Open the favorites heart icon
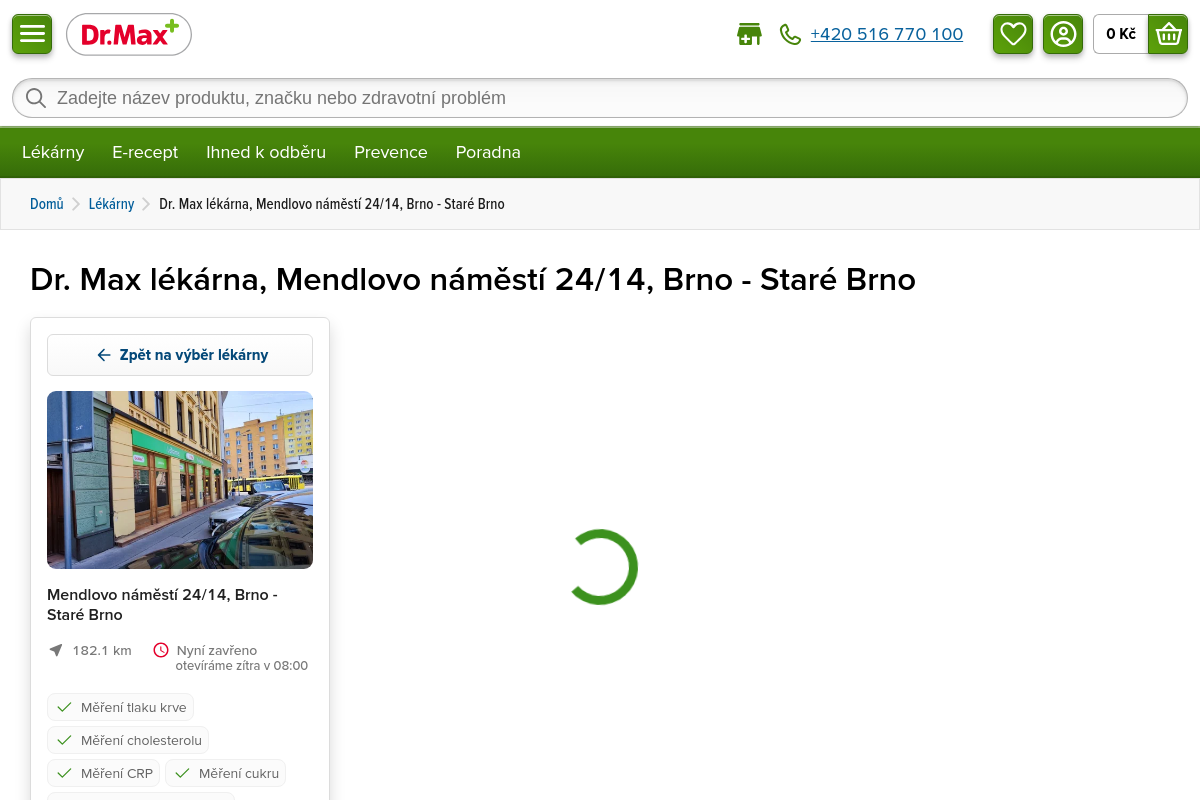This screenshot has width=1200, height=800. (x=1013, y=34)
